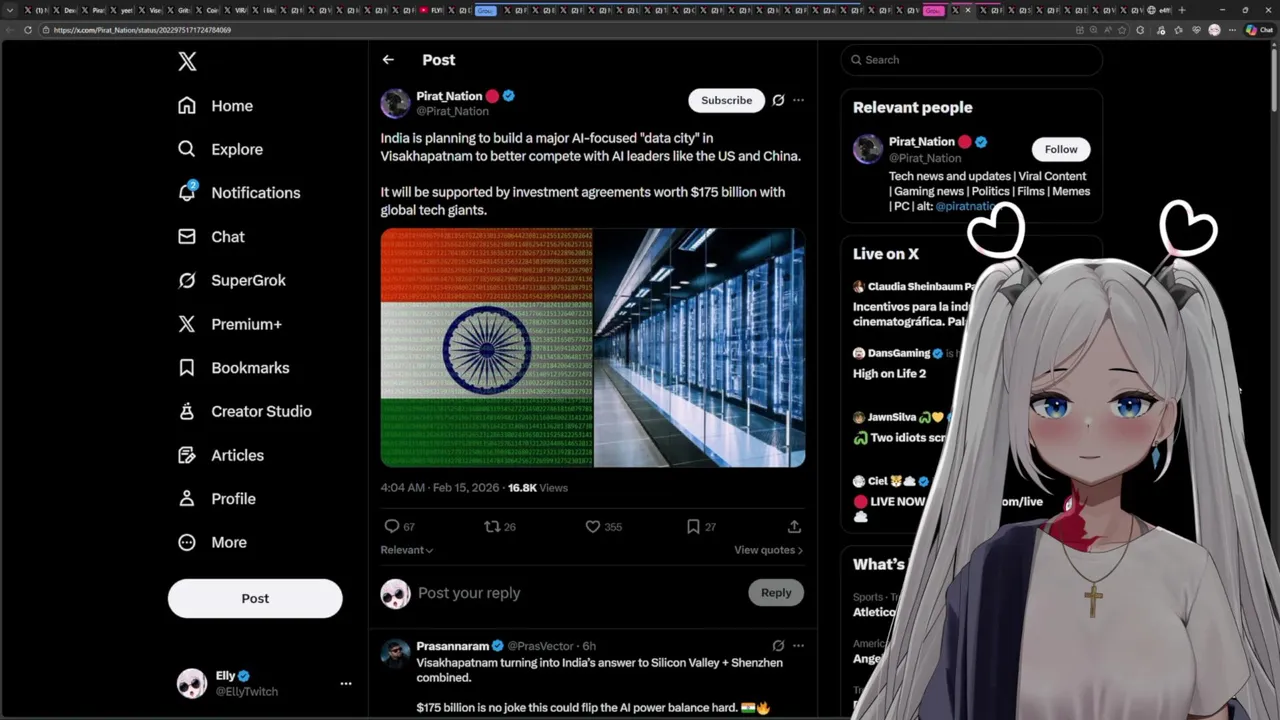This screenshot has height=720, width=1280.
Task: Open the Home page
Action: coord(215,106)
